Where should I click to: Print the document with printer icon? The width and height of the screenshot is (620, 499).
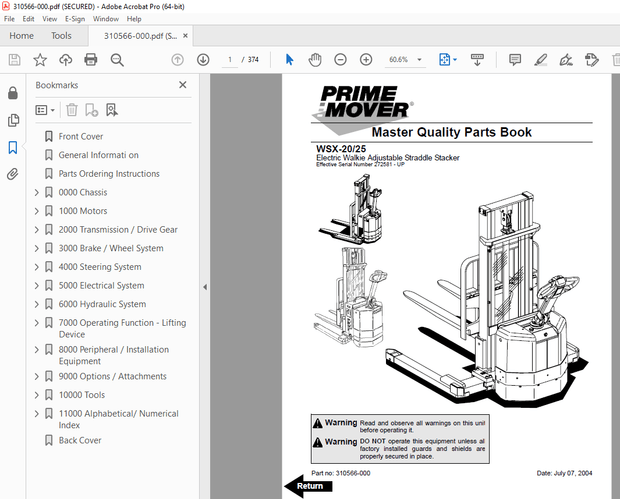click(91, 60)
